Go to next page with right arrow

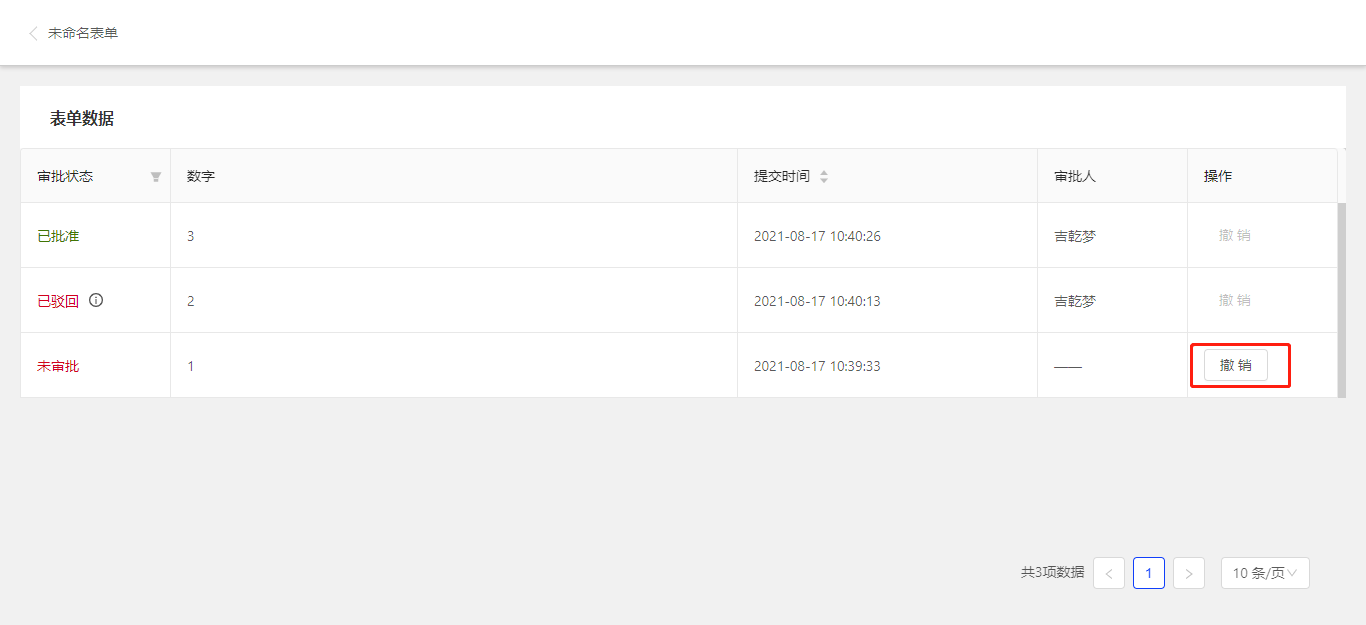[1188, 573]
